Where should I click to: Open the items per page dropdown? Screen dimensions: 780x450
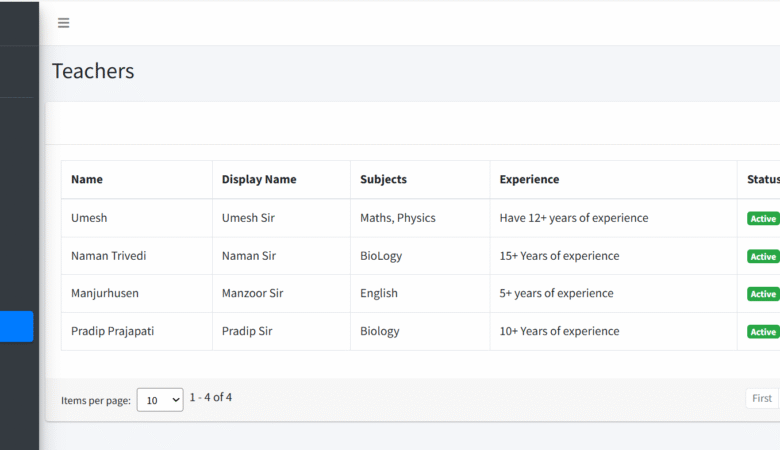pos(160,399)
